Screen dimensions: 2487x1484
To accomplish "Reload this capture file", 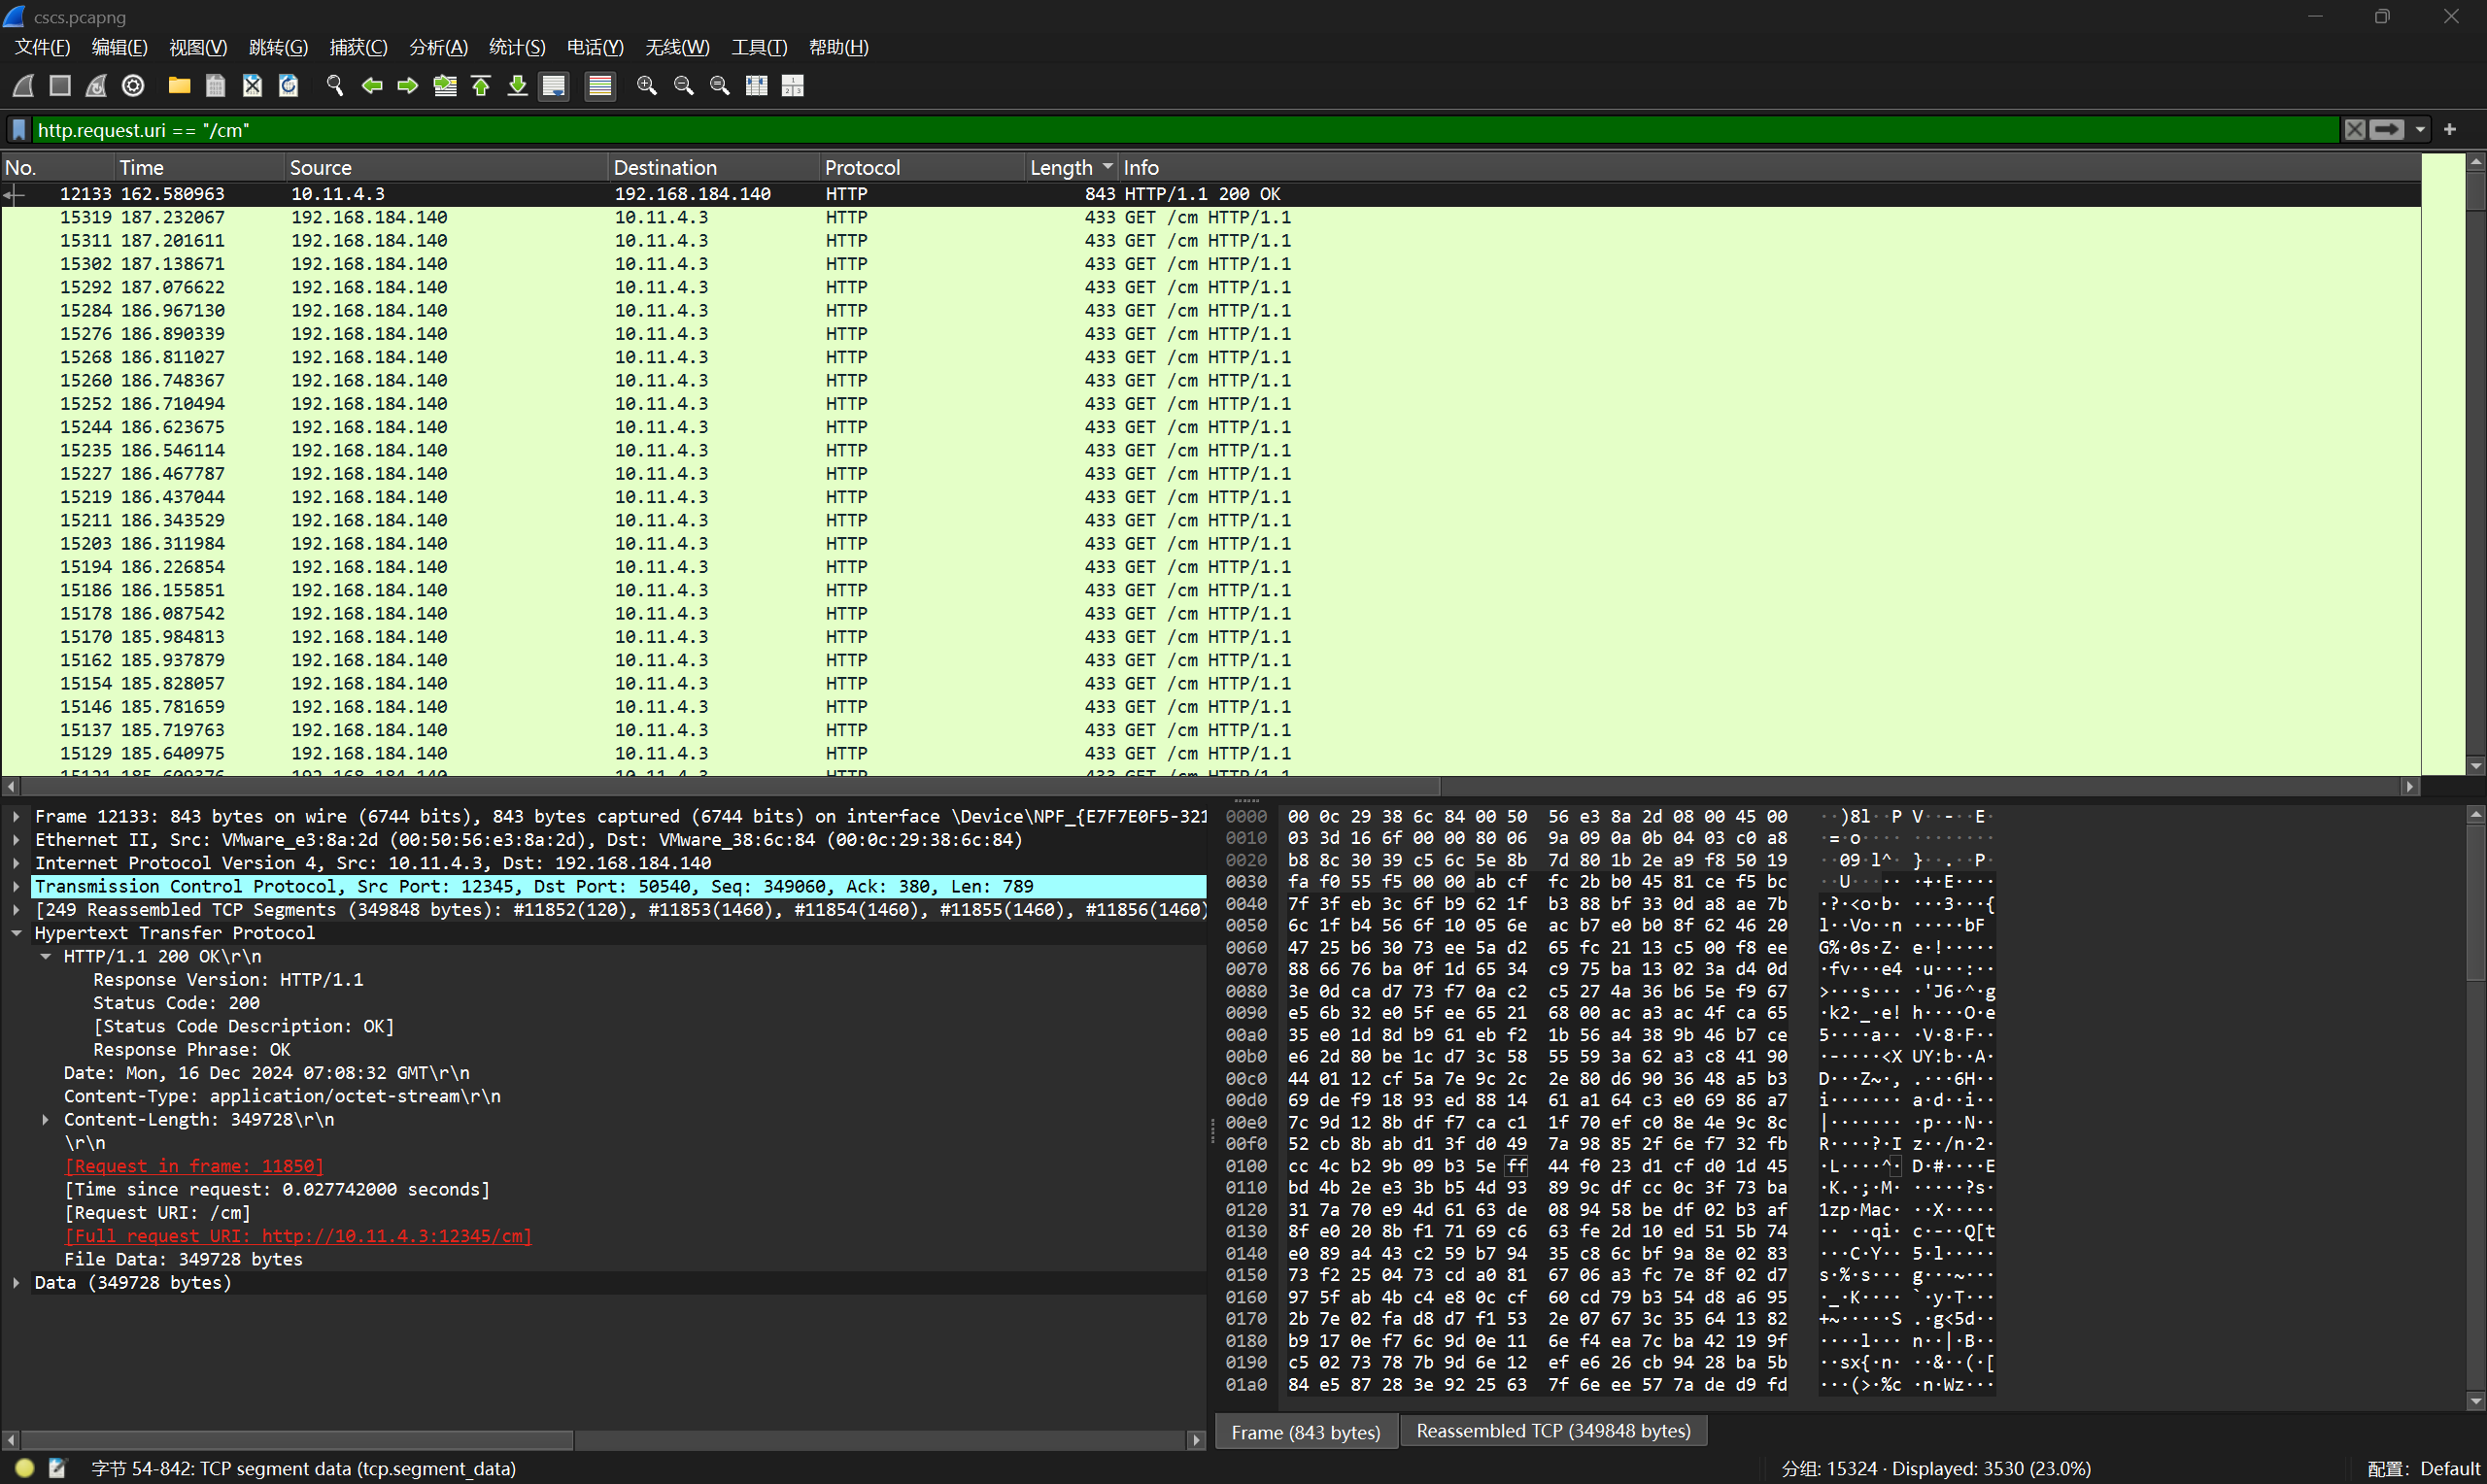I will (x=289, y=86).
